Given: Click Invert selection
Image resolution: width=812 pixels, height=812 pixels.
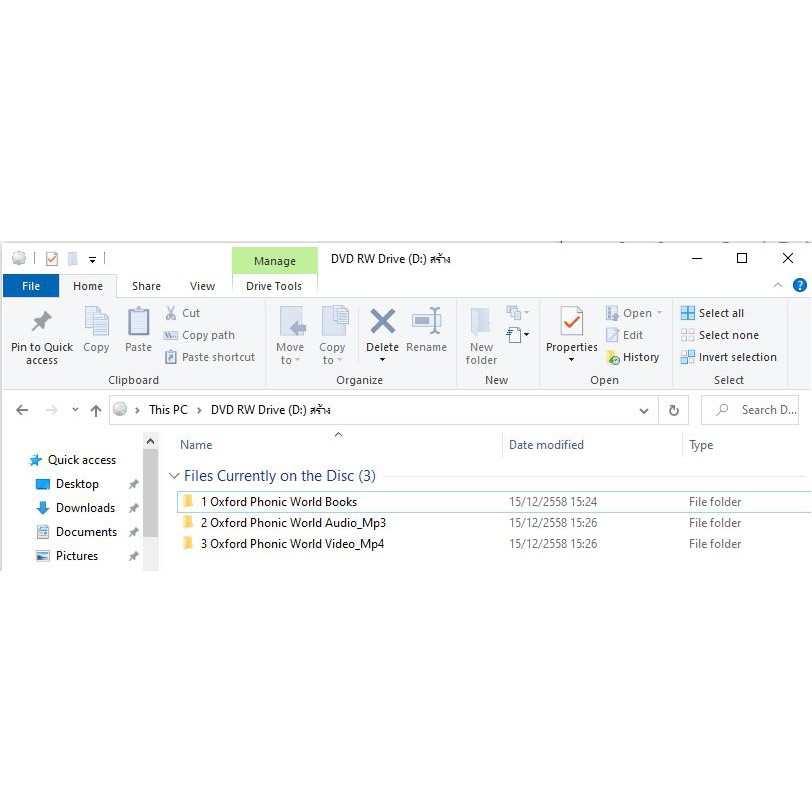Looking at the screenshot, I should point(729,357).
